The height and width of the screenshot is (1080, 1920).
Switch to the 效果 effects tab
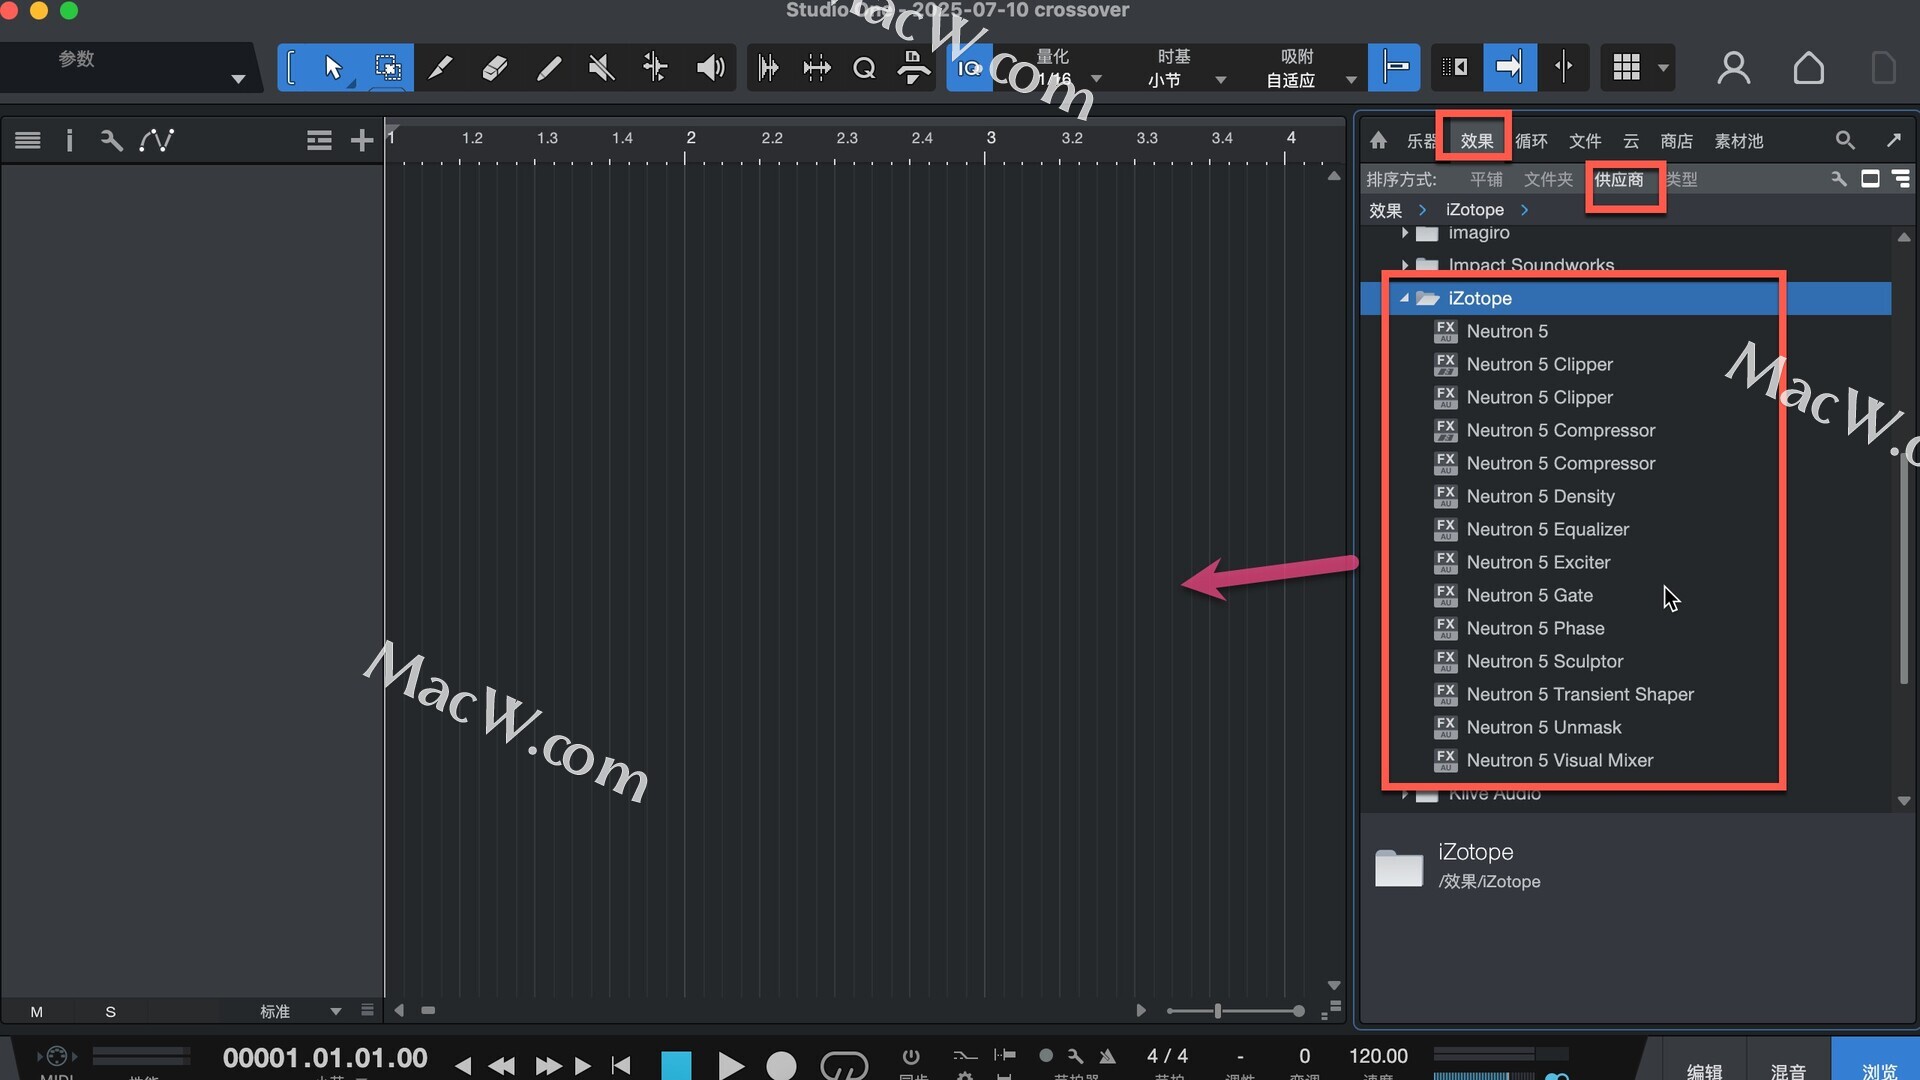[1476, 141]
